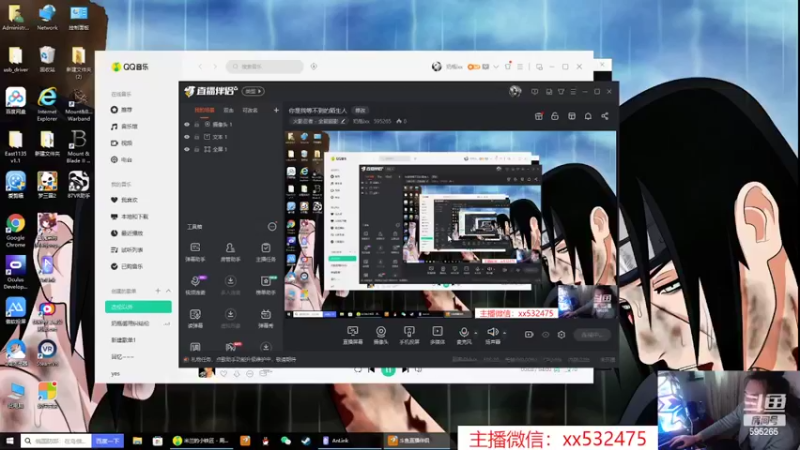Click the unlock padlock icon in header
Image resolution: width=800 pixels, height=450 pixels.
(x=555, y=116)
